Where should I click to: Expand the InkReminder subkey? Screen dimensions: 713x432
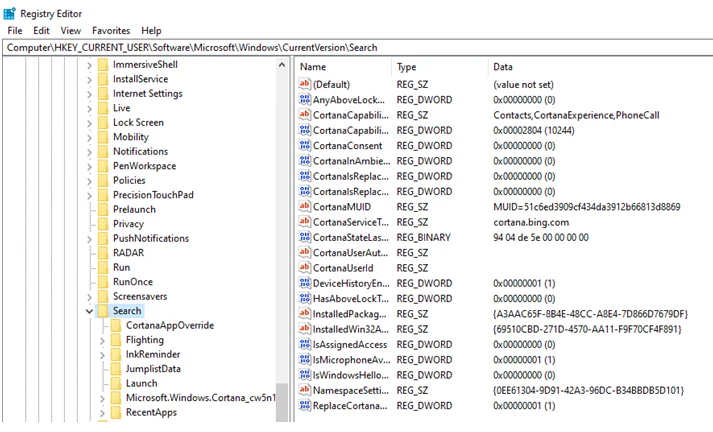point(102,355)
